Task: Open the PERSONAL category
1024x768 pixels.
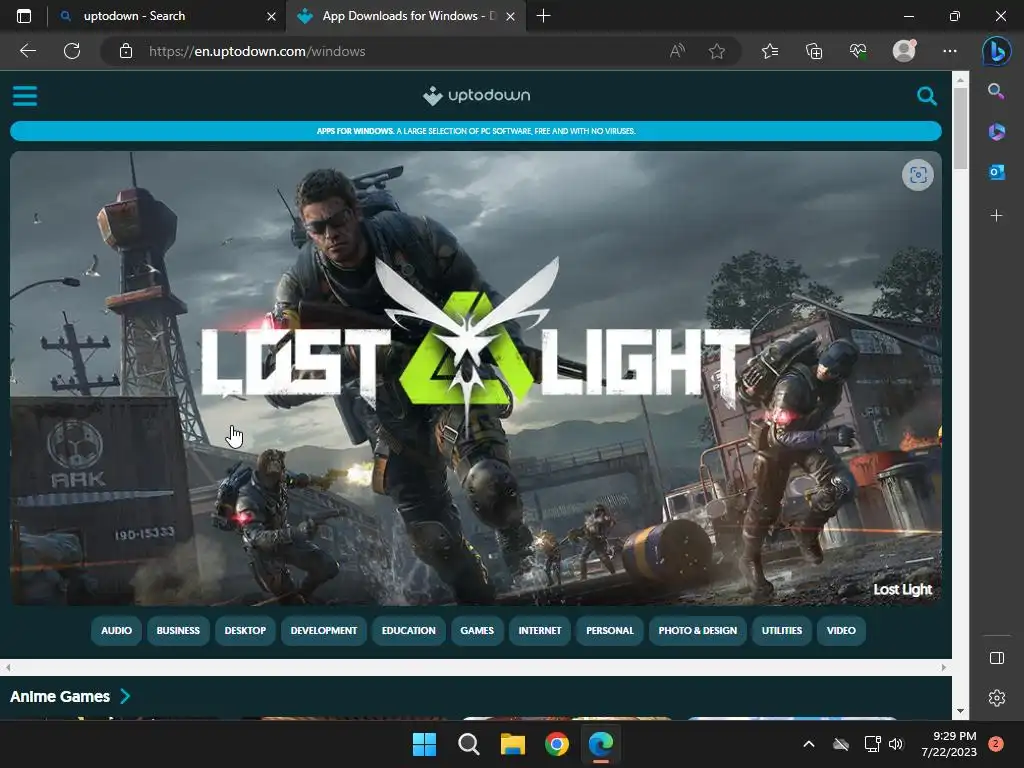Action: click(610, 631)
